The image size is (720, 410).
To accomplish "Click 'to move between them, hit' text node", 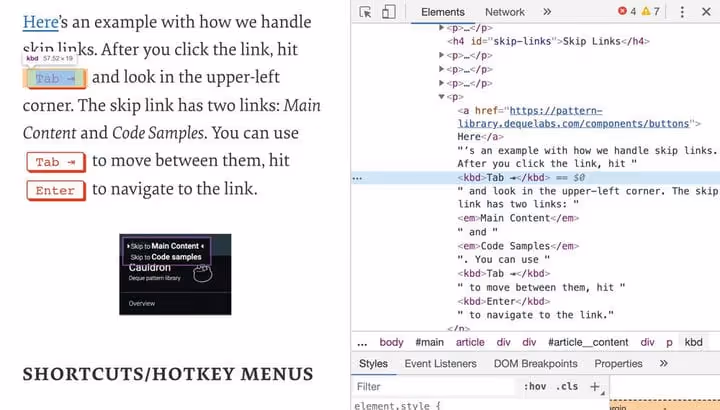I will [x=541, y=288].
